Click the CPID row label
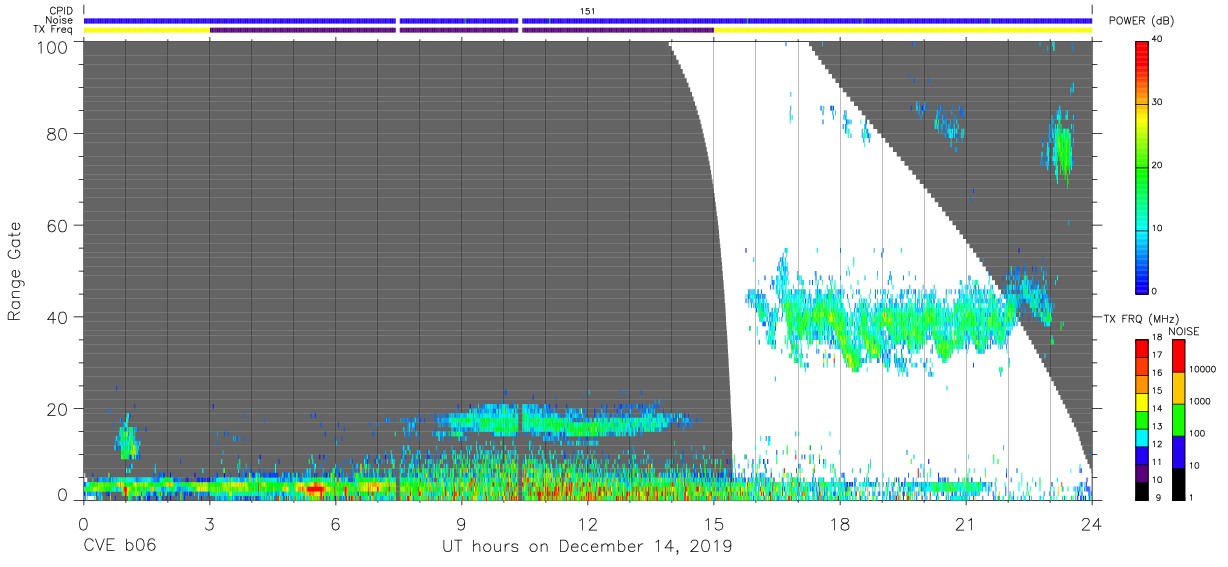This screenshot has width=1228, height=567. click(63, 11)
